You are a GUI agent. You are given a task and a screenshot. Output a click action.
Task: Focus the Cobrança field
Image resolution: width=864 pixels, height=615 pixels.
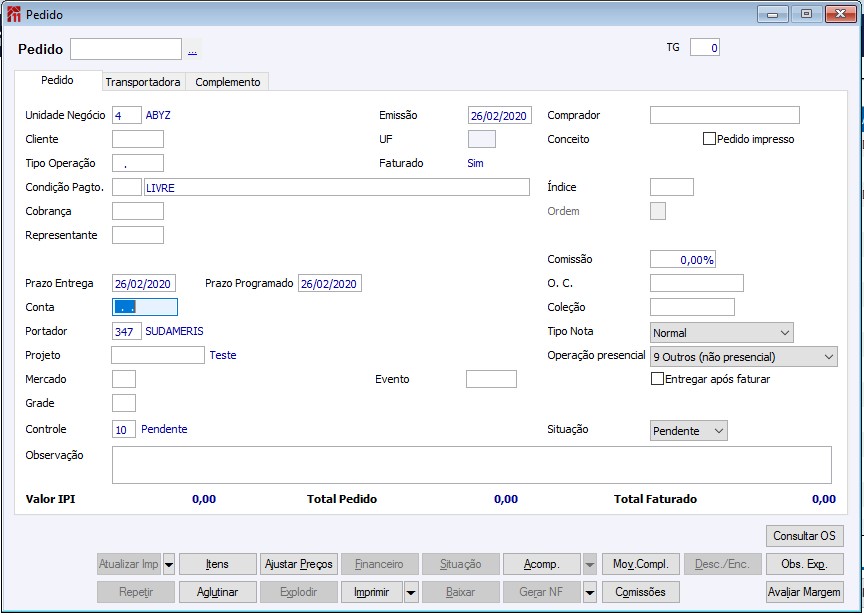138,211
